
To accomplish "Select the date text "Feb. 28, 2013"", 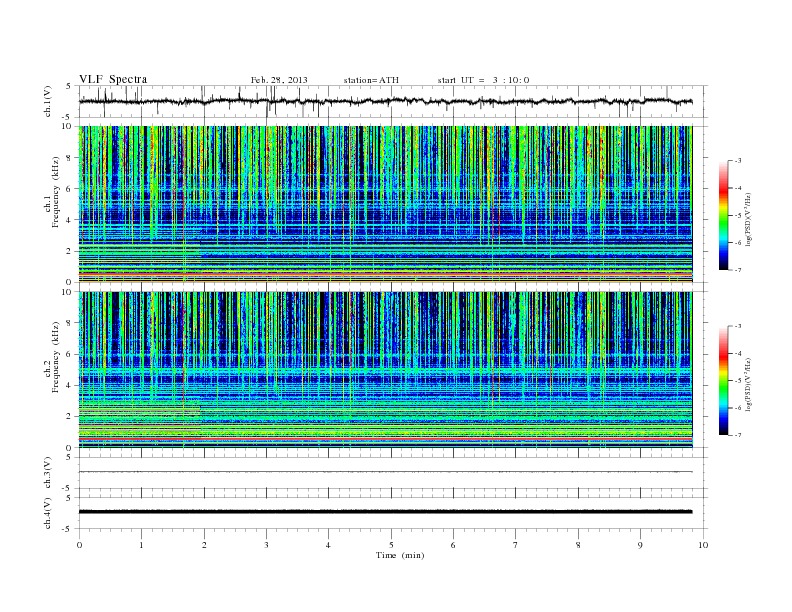I will click(x=279, y=80).
